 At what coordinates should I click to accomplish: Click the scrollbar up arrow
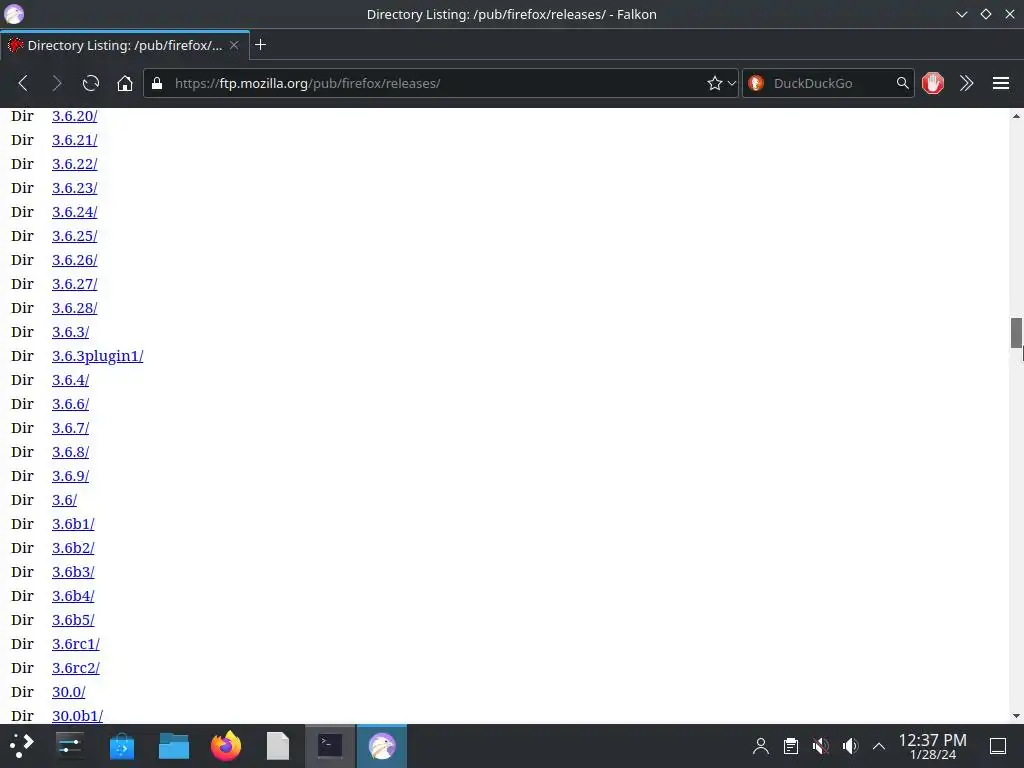pos(1016,116)
